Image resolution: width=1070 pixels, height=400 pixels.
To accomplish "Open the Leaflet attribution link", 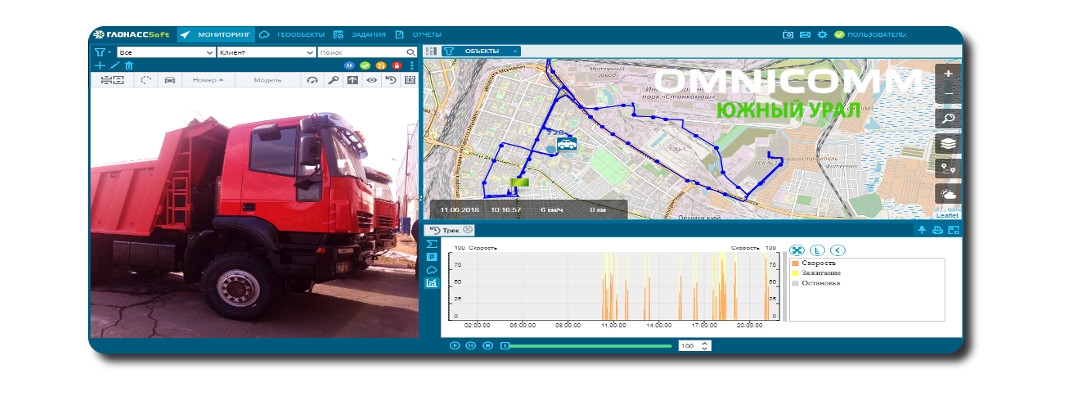I will coord(947,216).
